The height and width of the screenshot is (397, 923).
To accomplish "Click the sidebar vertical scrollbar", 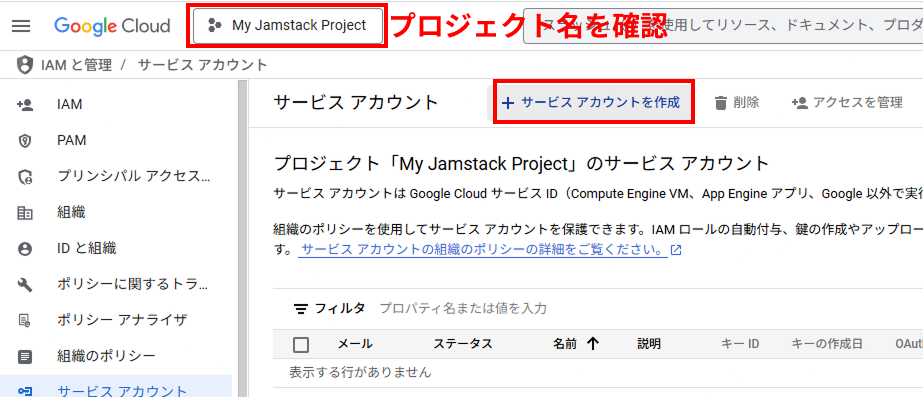I will [241, 239].
